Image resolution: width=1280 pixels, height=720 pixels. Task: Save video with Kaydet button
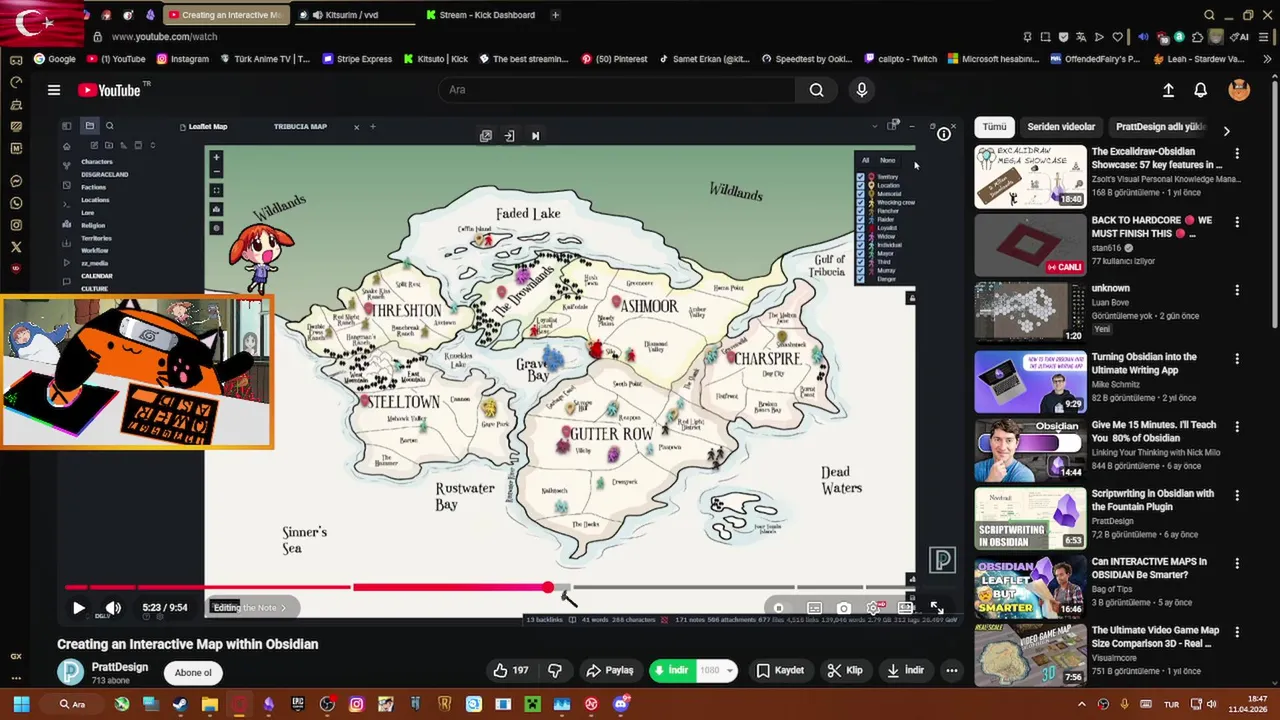(x=780, y=670)
